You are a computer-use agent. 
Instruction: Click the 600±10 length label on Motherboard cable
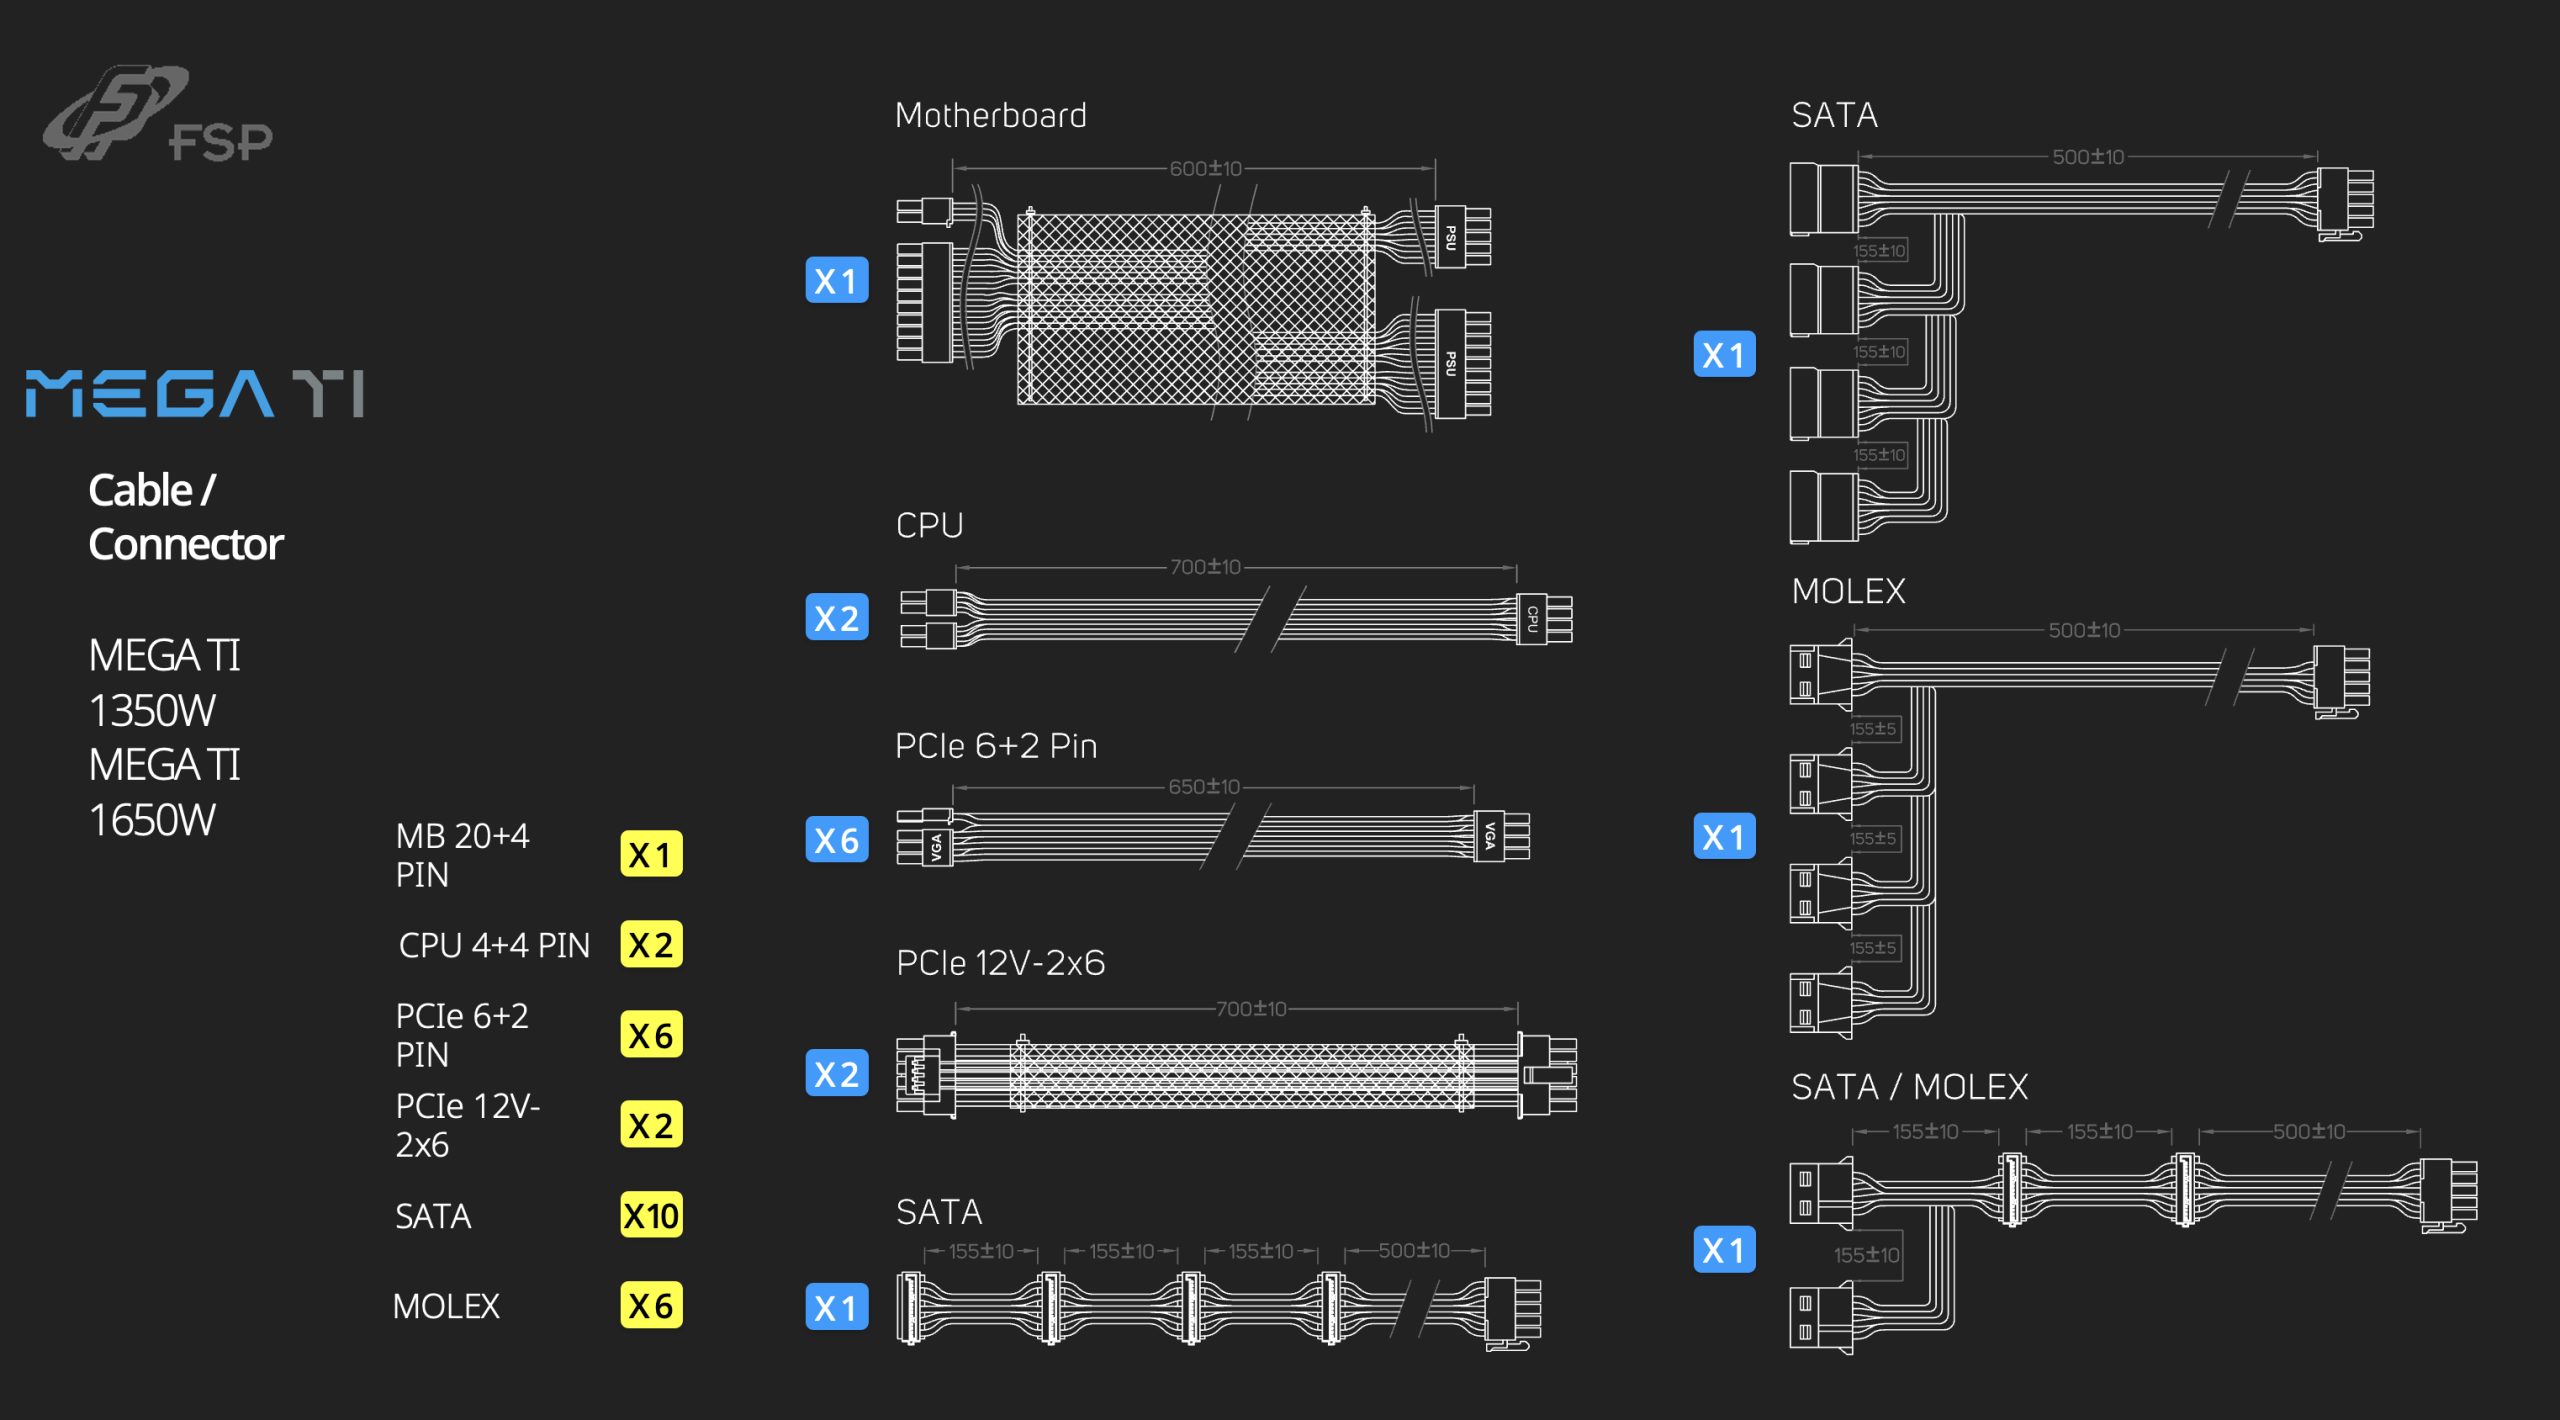coord(1205,168)
